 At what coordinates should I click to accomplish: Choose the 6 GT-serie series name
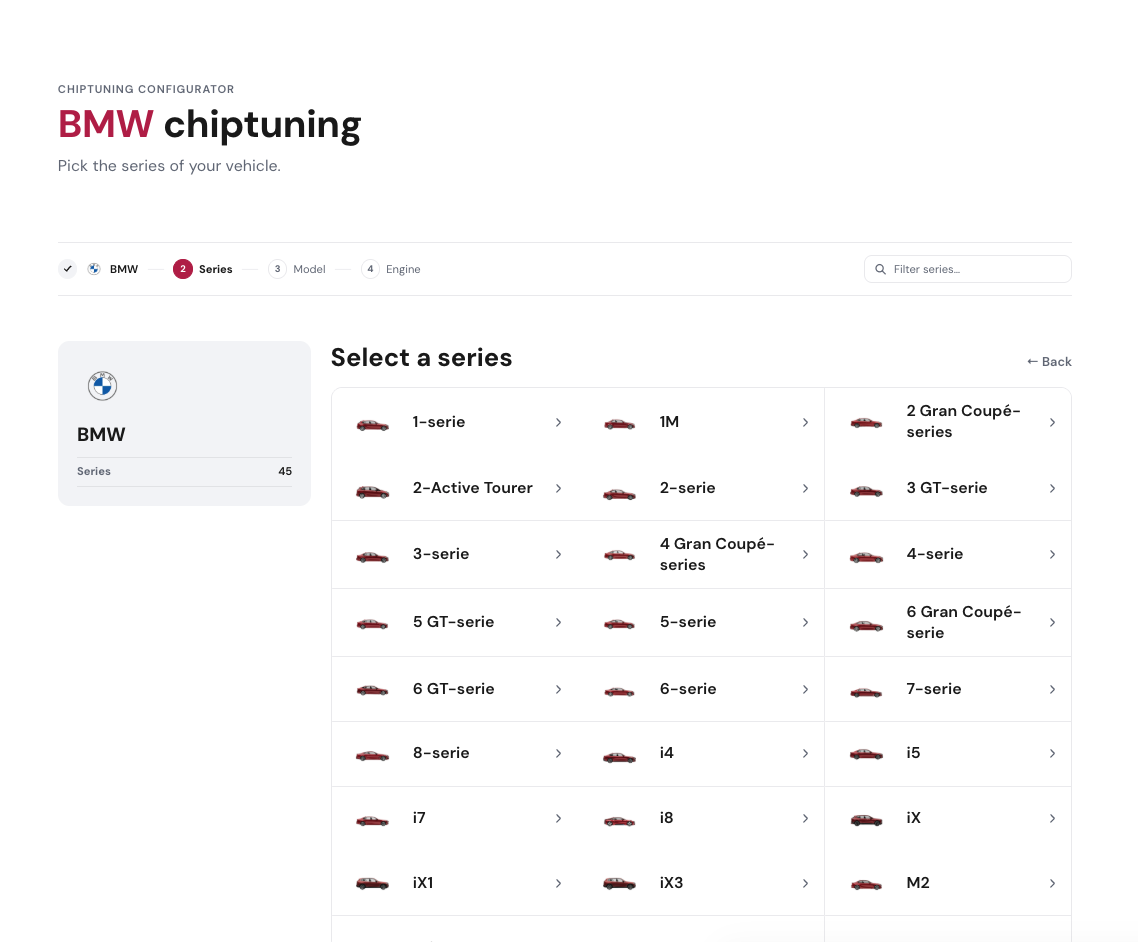pos(454,689)
